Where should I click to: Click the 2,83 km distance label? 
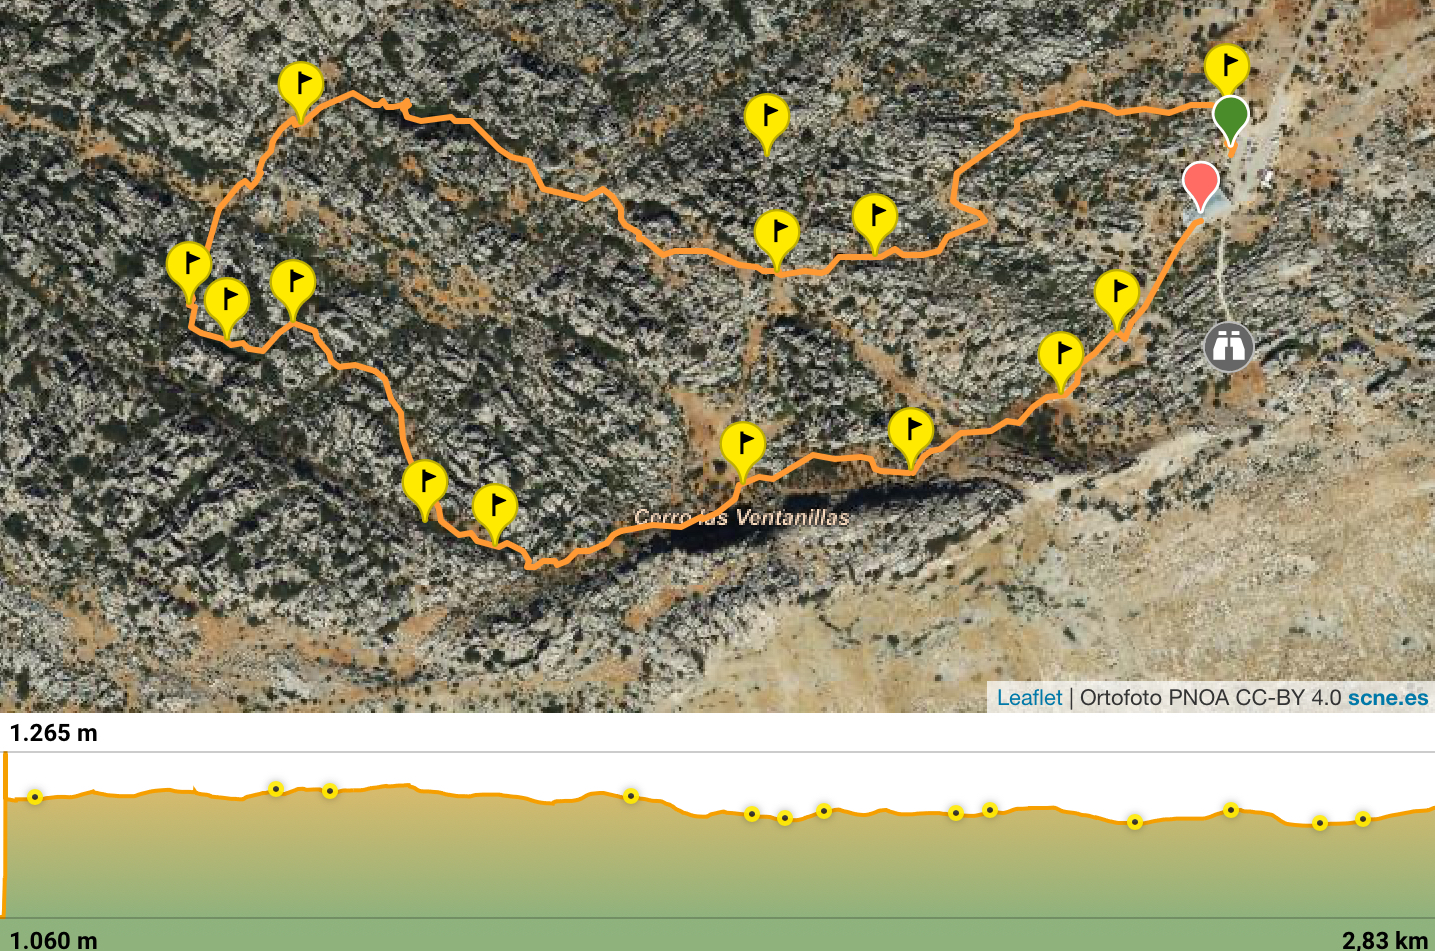coord(1385,940)
